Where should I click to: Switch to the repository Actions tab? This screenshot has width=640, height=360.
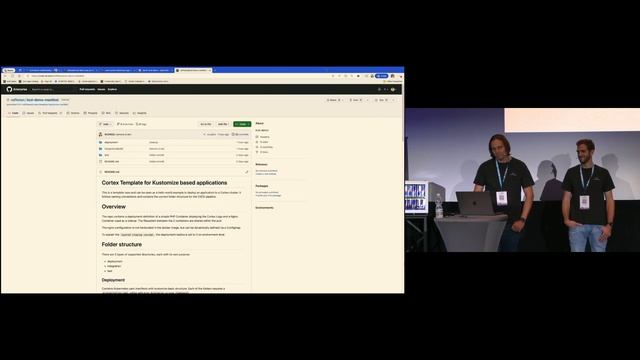tap(73, 113)
